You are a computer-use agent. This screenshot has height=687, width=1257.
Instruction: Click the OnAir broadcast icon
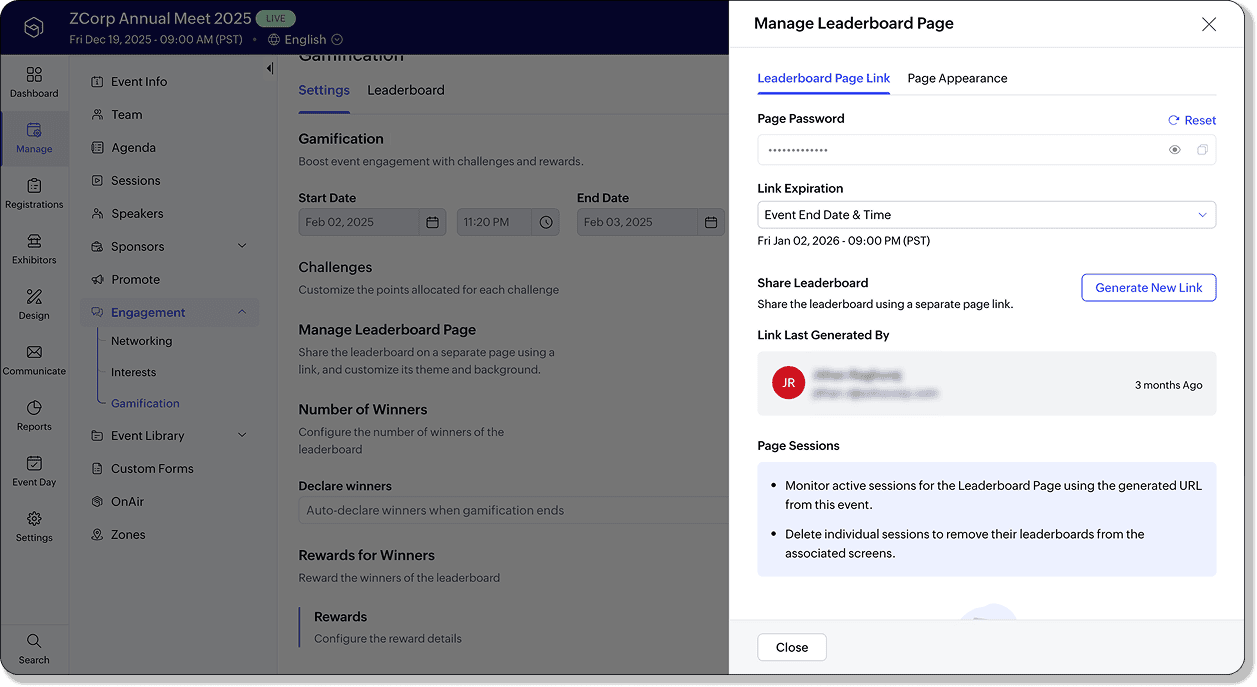pos(97,502)
